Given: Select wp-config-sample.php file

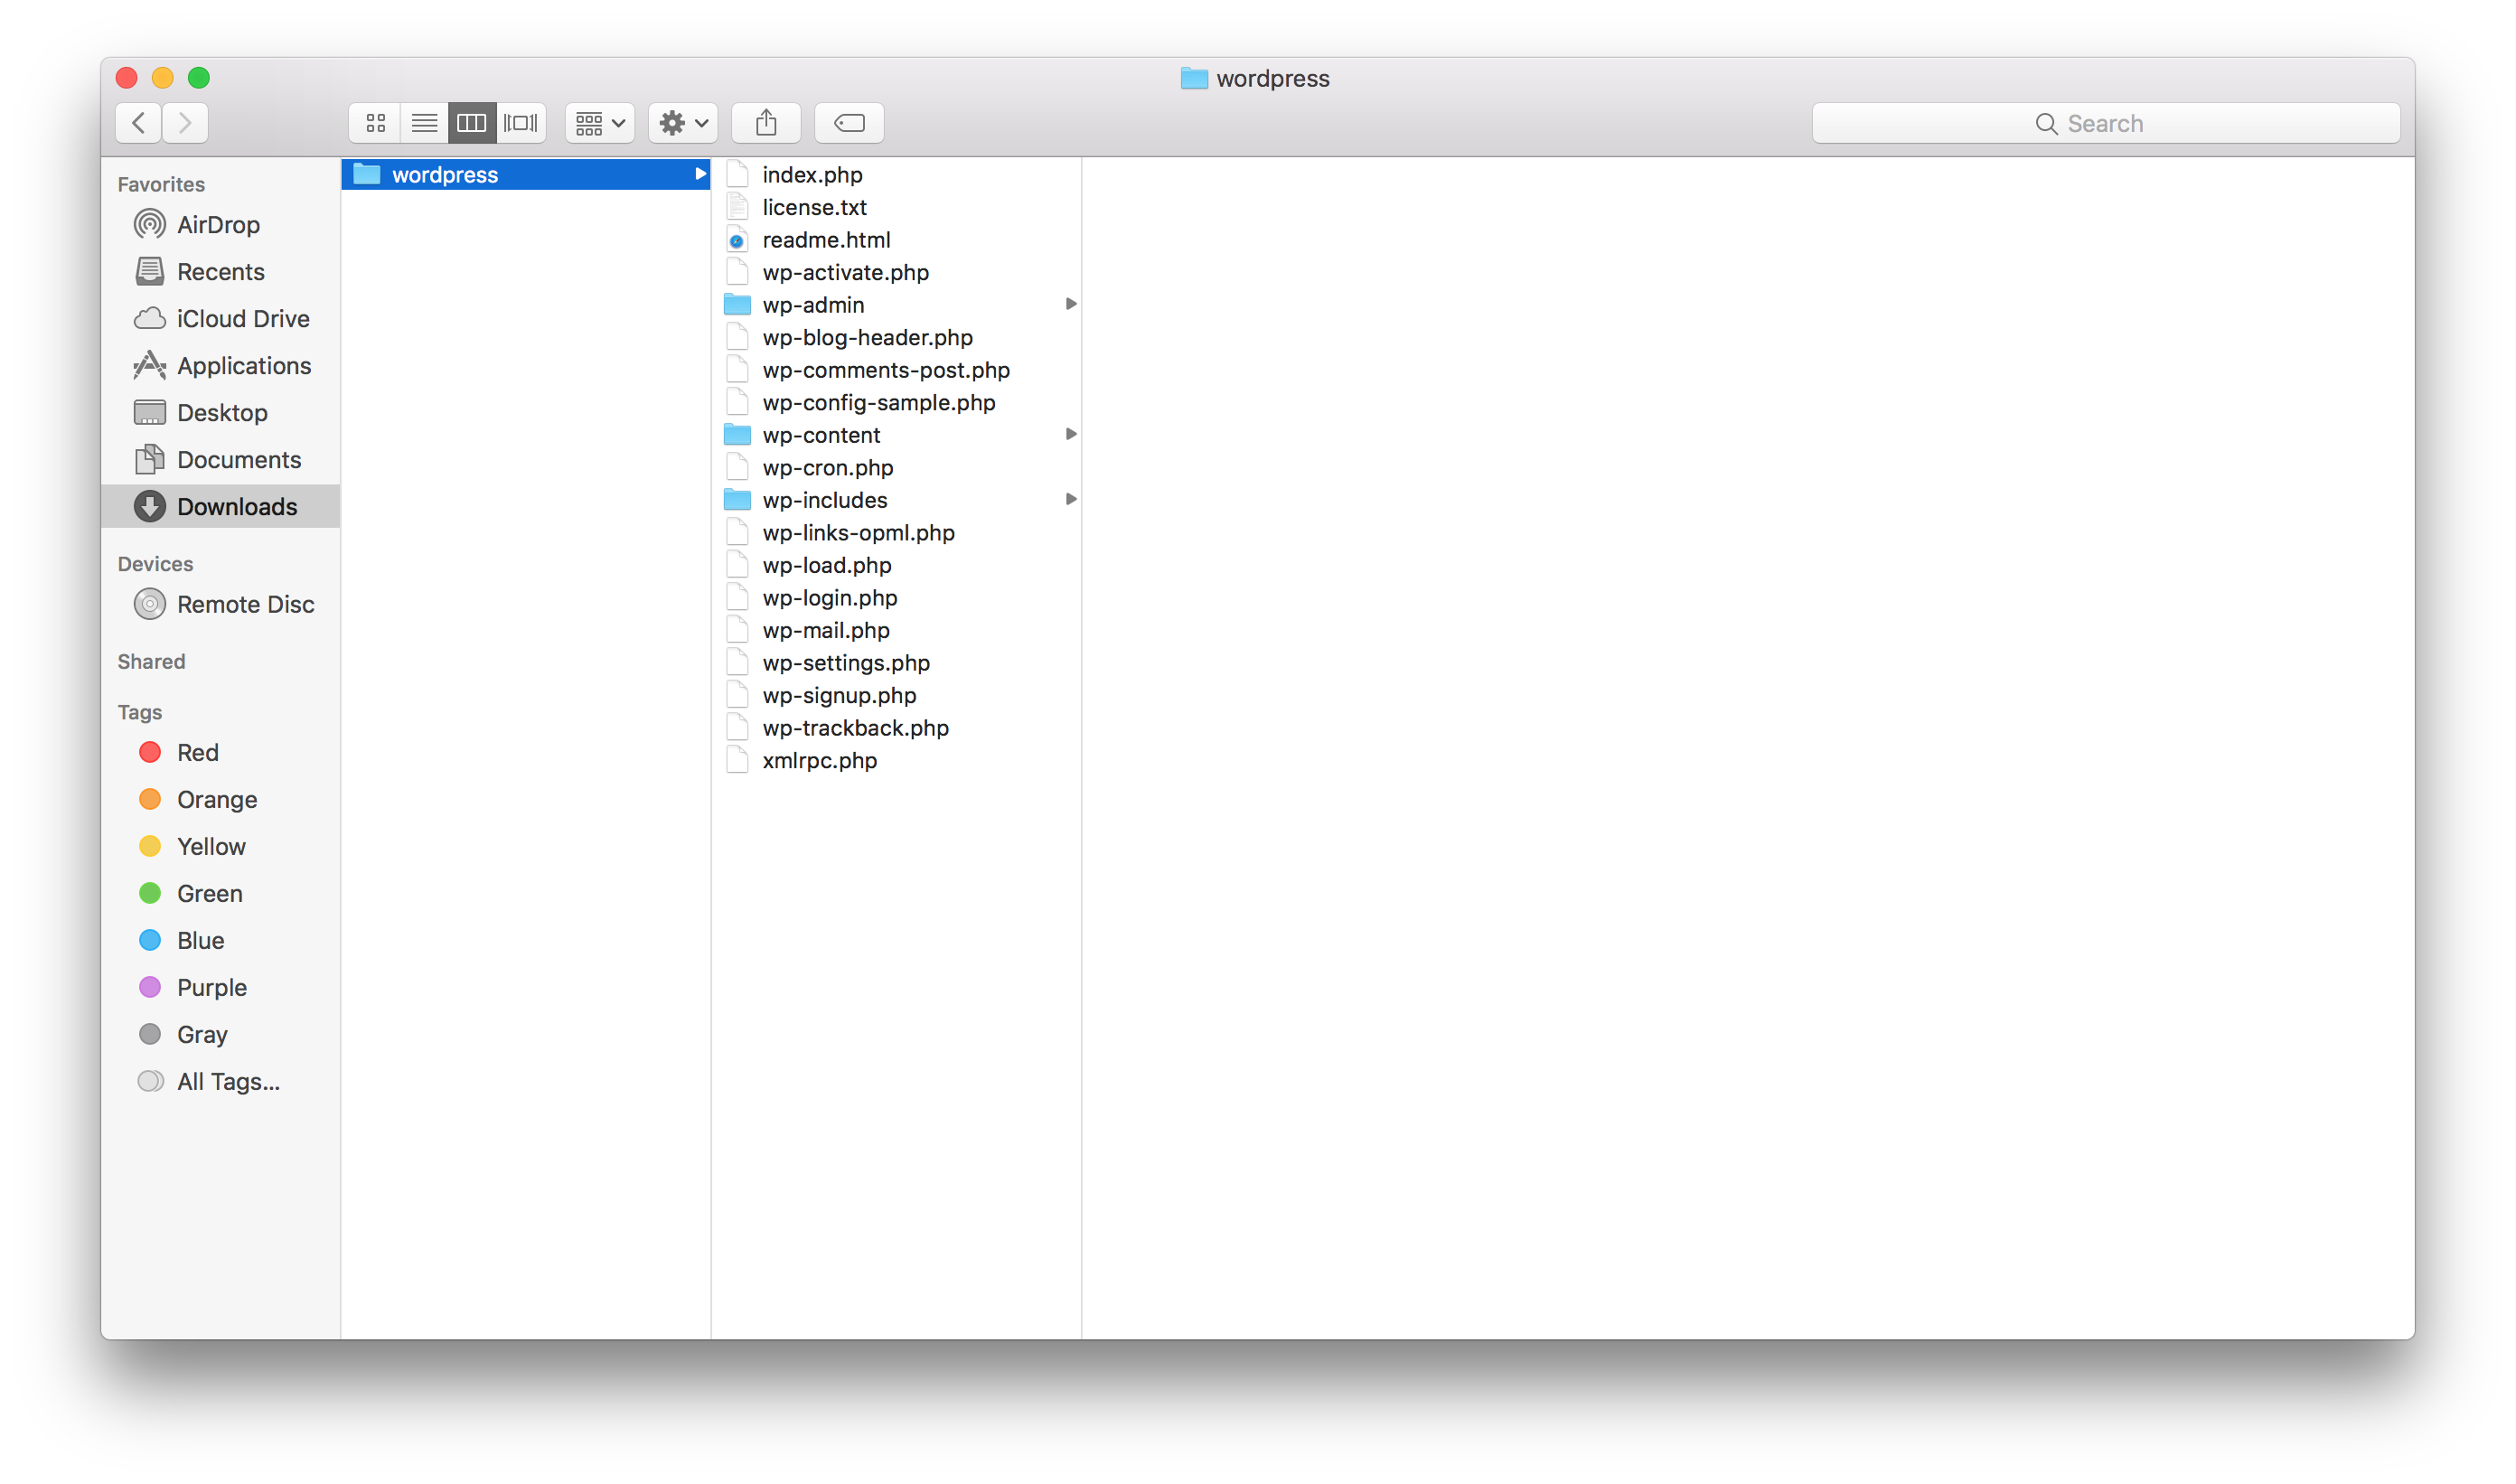Looking at the screenshot, I should click(897, 402).
